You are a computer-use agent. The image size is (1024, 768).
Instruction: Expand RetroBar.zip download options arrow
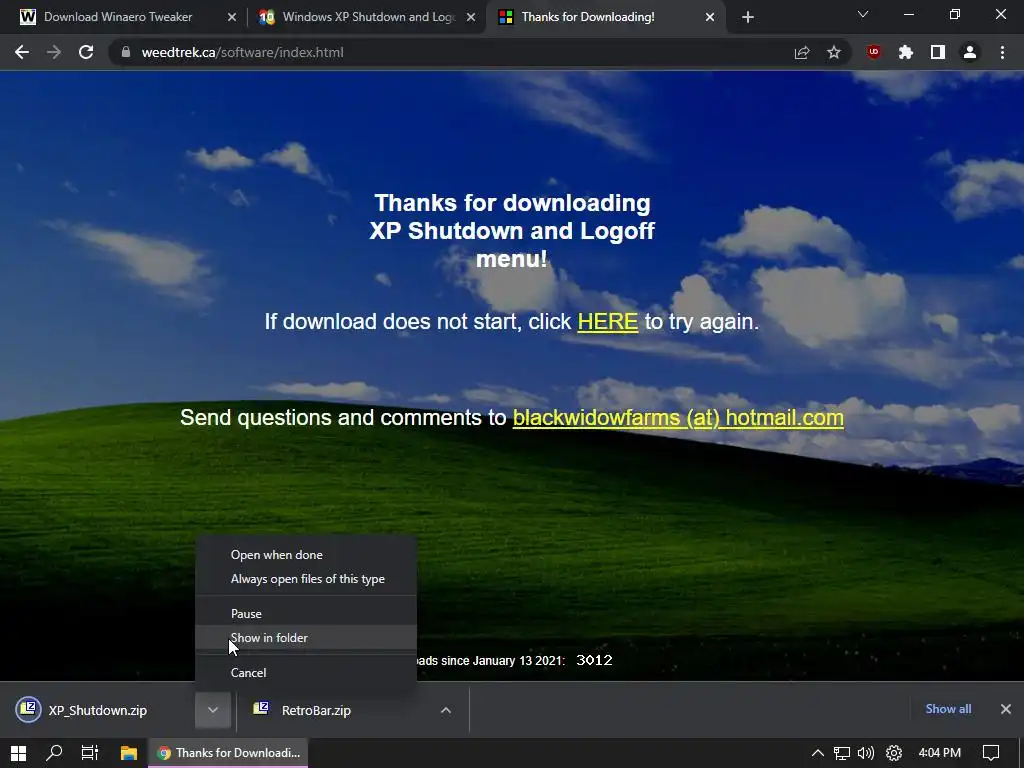pyautogui.click(x=446, y=710)
